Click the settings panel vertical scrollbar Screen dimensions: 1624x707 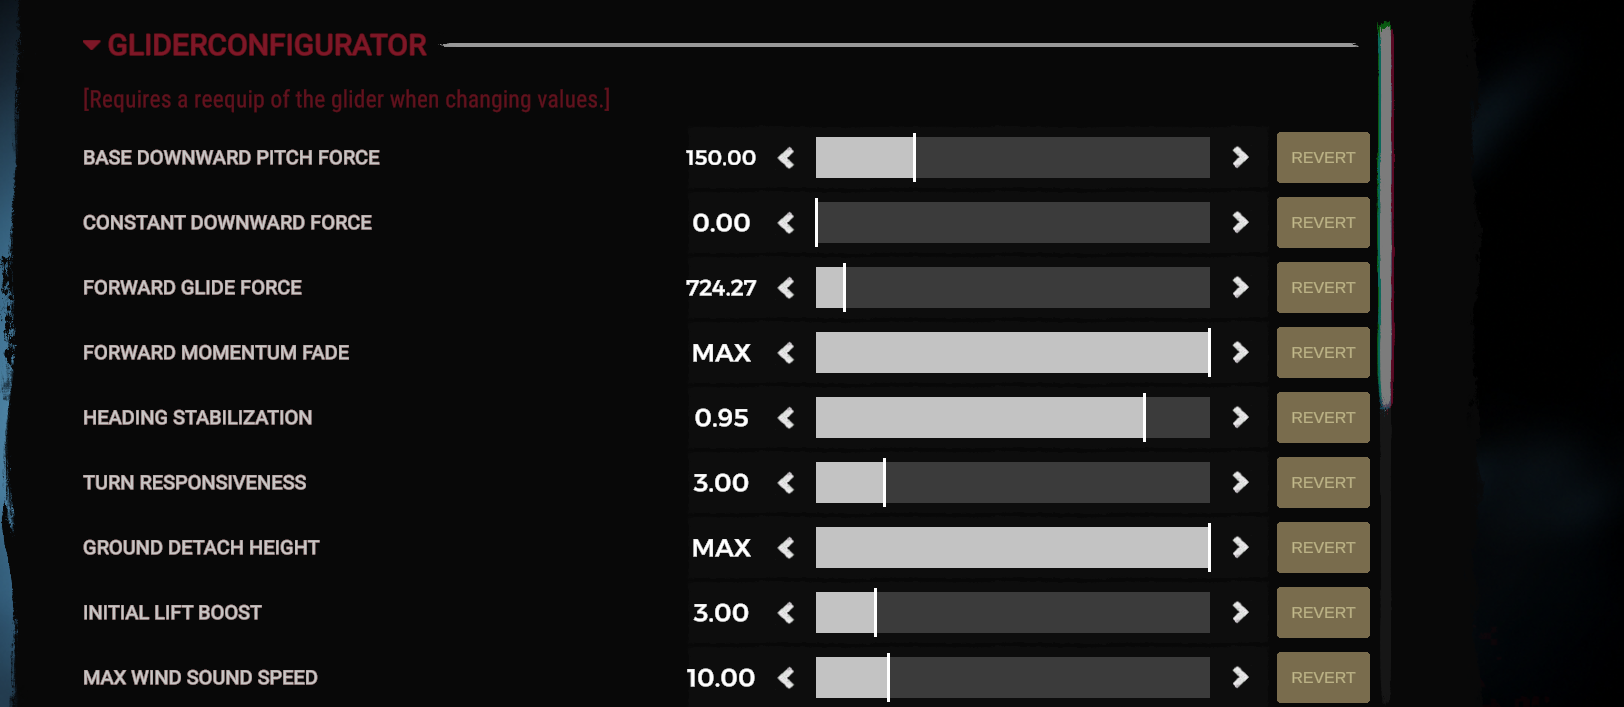click(x=1385, y=215)
